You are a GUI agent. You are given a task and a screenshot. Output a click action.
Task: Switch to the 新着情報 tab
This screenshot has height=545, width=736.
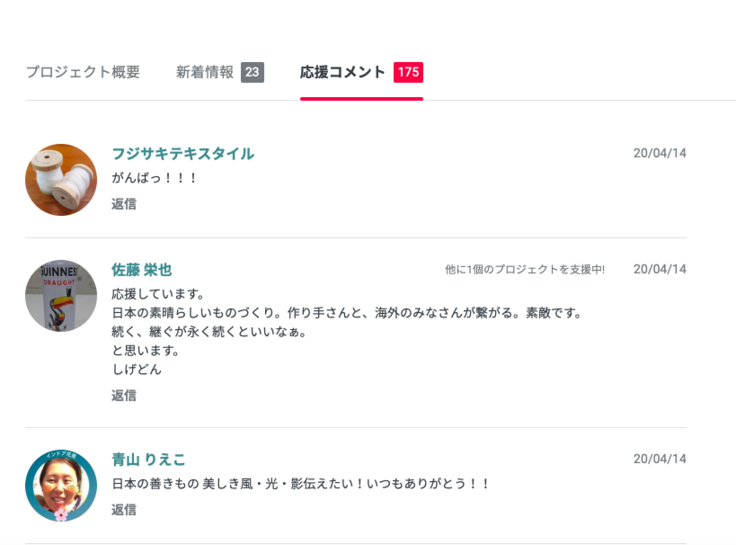[x=205, y=72]
